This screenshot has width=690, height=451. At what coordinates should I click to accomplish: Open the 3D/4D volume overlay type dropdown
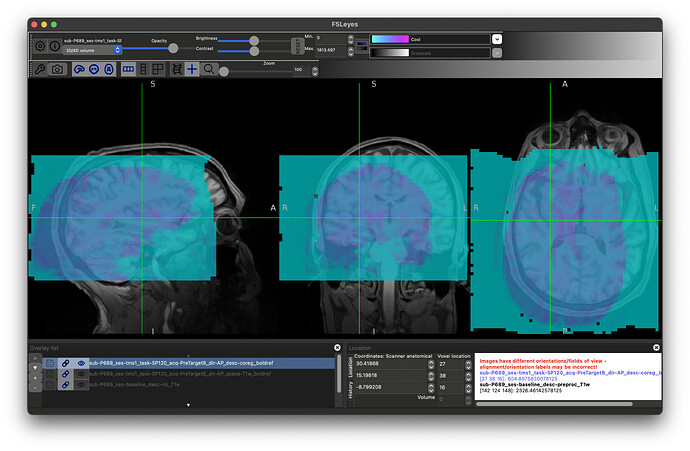point(91,49)
